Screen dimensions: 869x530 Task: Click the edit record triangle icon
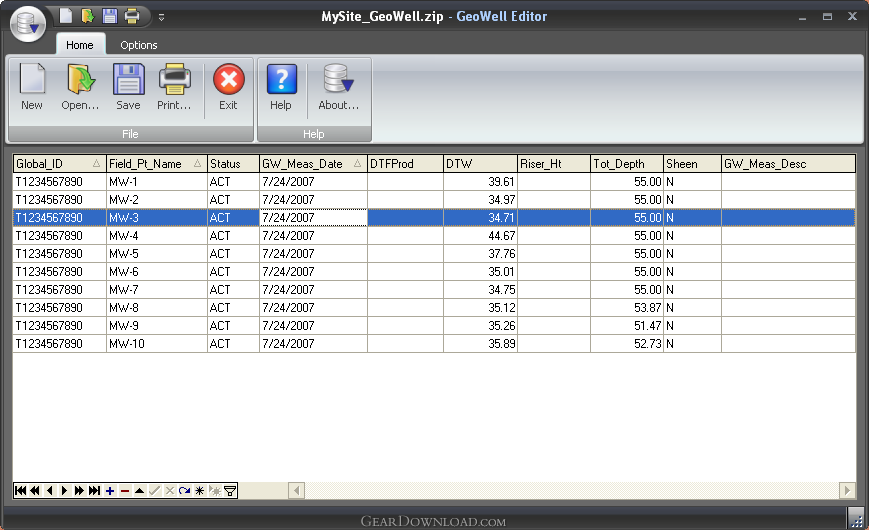[x=140, y=491]
